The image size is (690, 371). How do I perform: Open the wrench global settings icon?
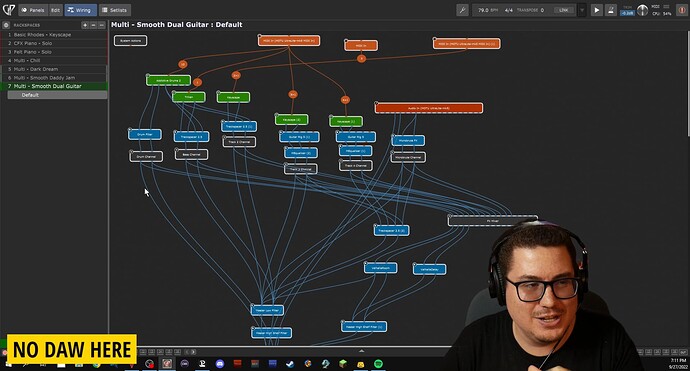coord(462,10)
